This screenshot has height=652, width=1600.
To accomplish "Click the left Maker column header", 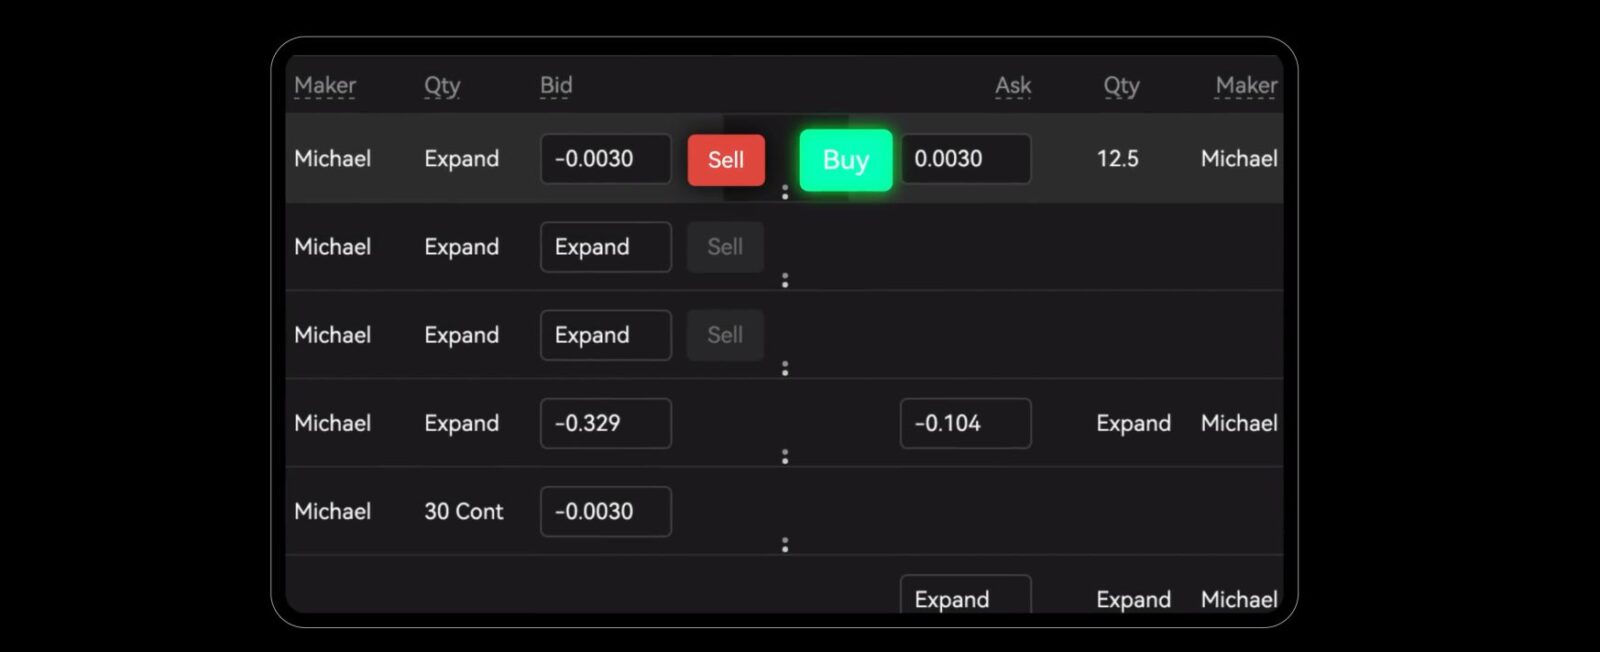I will pos(325,86).
